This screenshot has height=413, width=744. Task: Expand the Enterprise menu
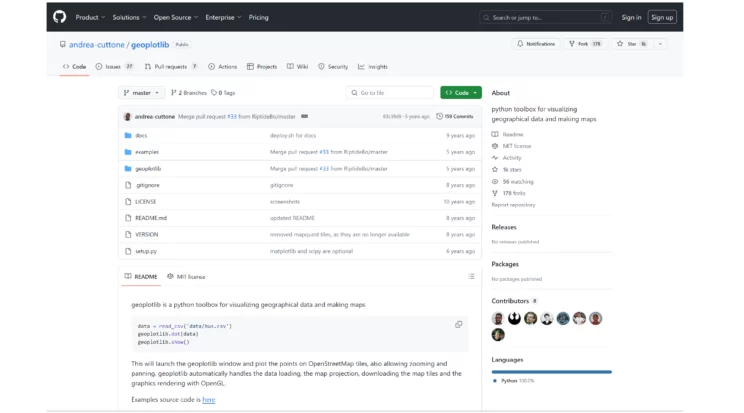click(x=223, y=17)
